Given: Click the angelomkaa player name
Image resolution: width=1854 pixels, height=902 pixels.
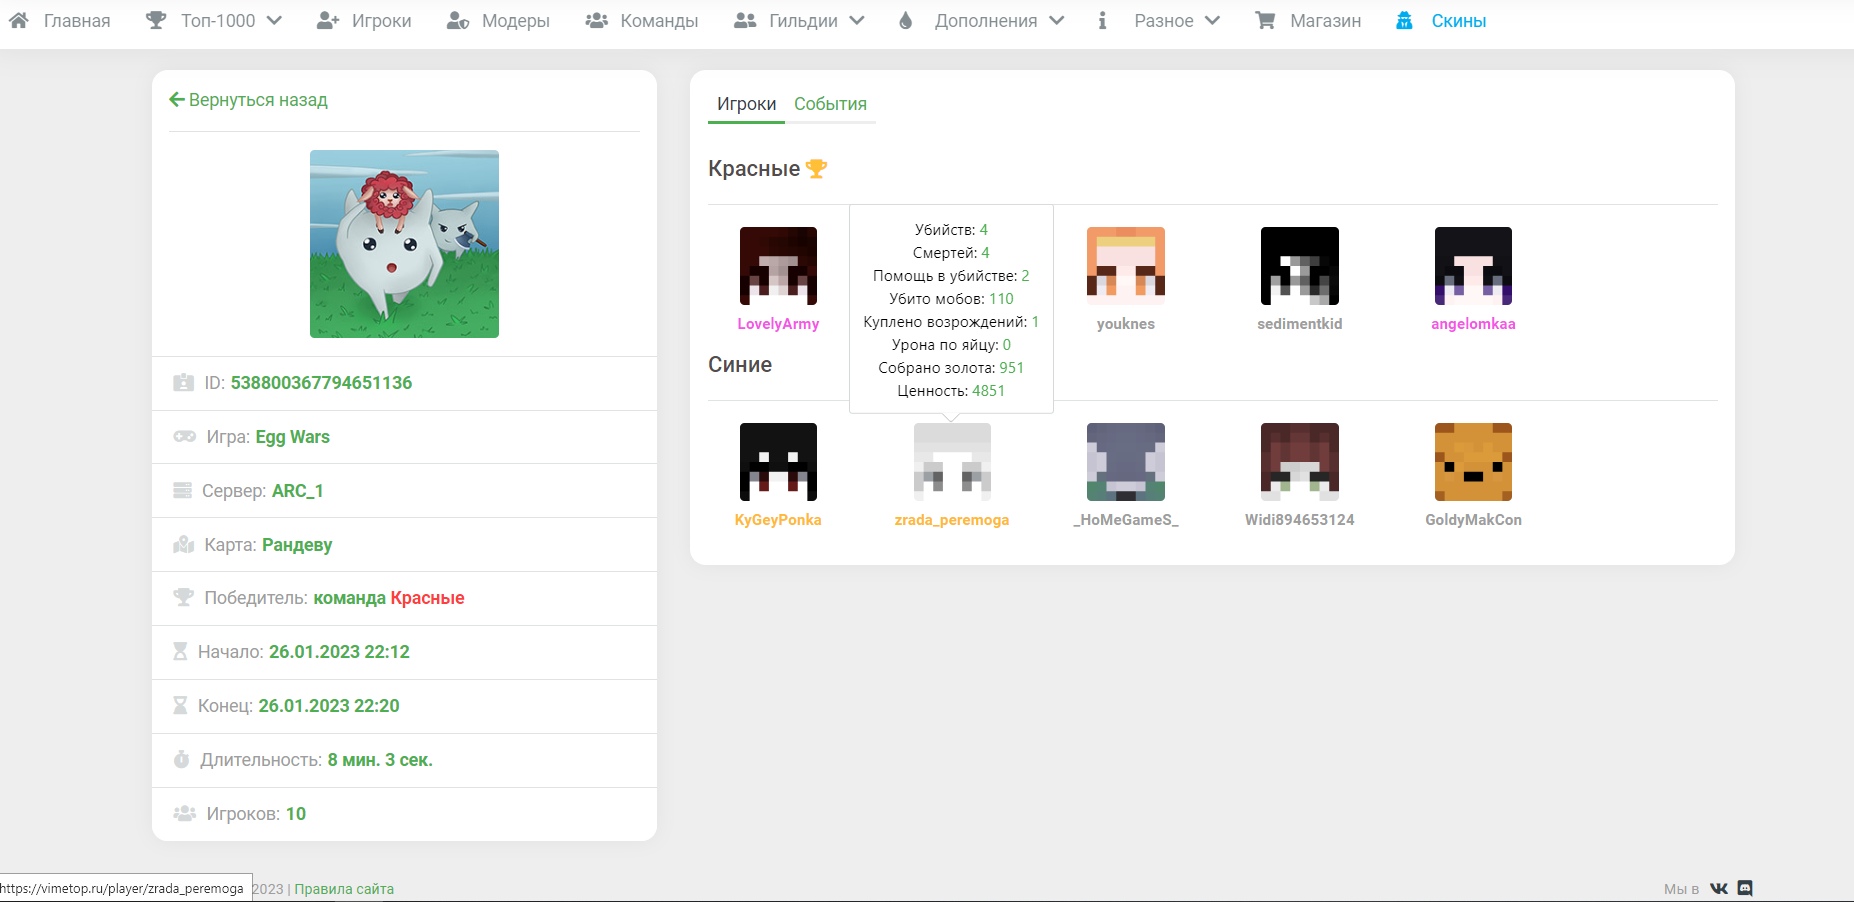Looking at the screenshot, I should point(1473,324).
